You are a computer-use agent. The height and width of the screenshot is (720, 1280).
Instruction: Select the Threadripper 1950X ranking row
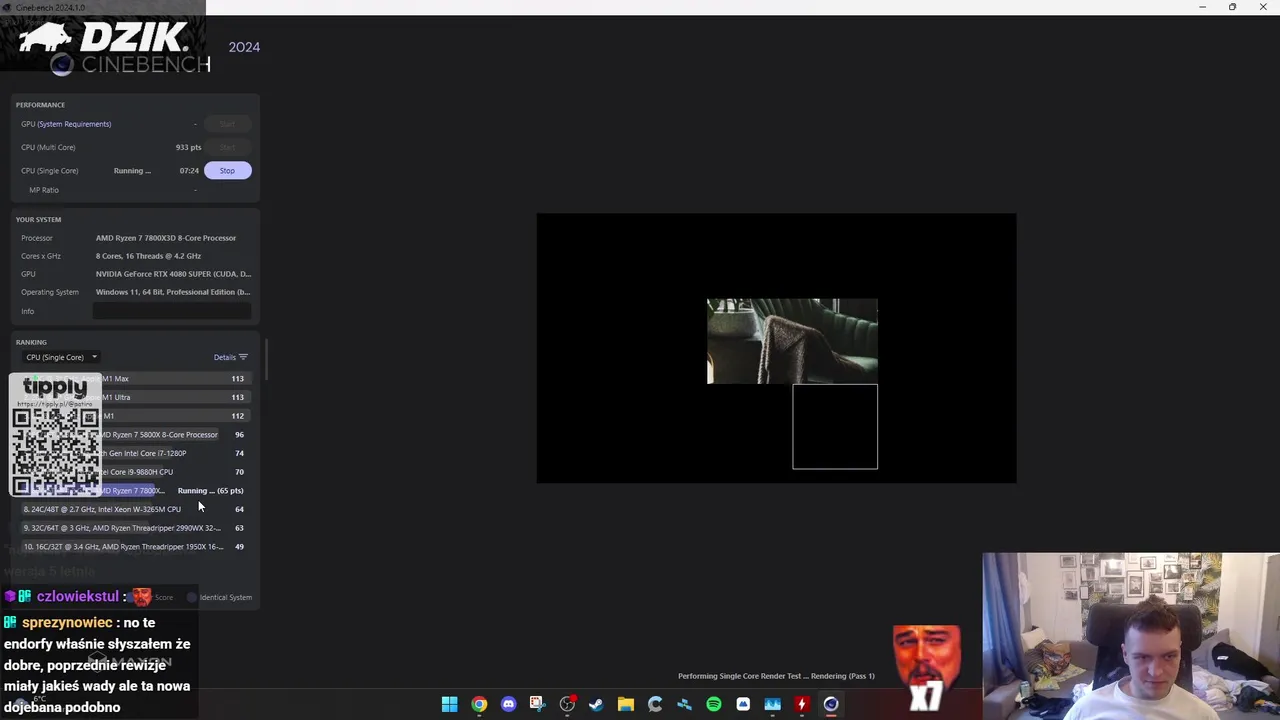[x=134, y=547]
